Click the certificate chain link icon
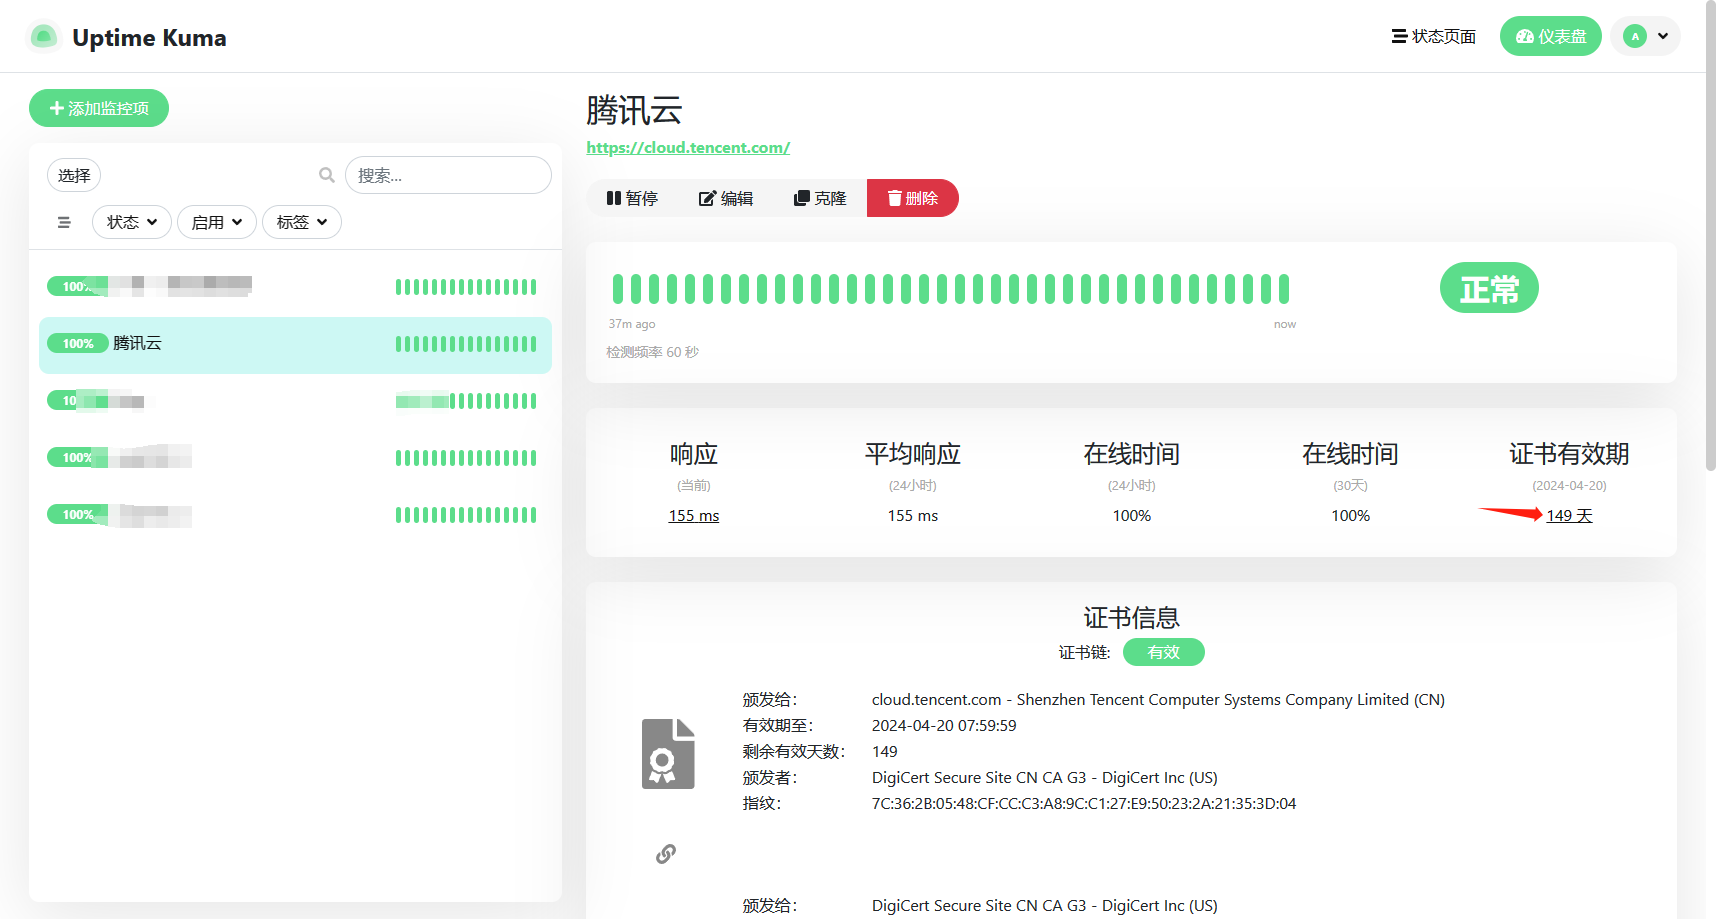Screen dimensions: 1716x919 pyautogui.click(x=666, y=854)
